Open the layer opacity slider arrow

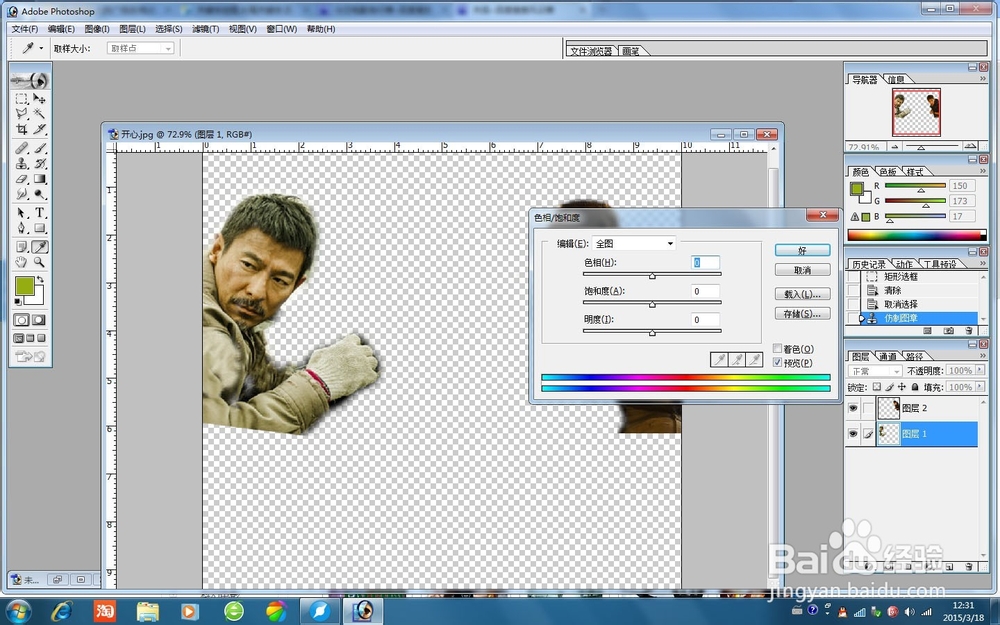(980, 371)
